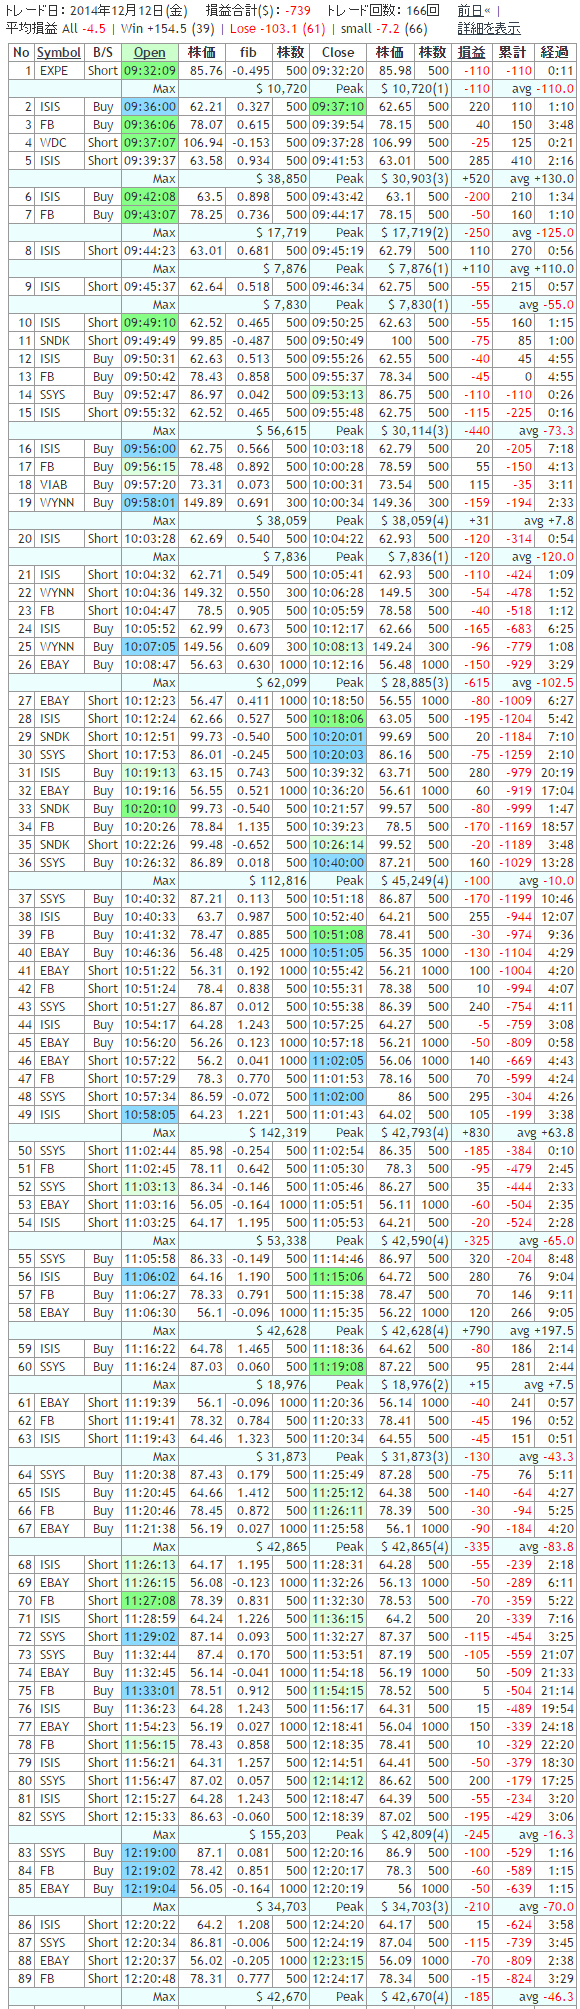580x2009 pixels.
Task: Click the blue close time 10:40:00
Action: coord(338,863)
